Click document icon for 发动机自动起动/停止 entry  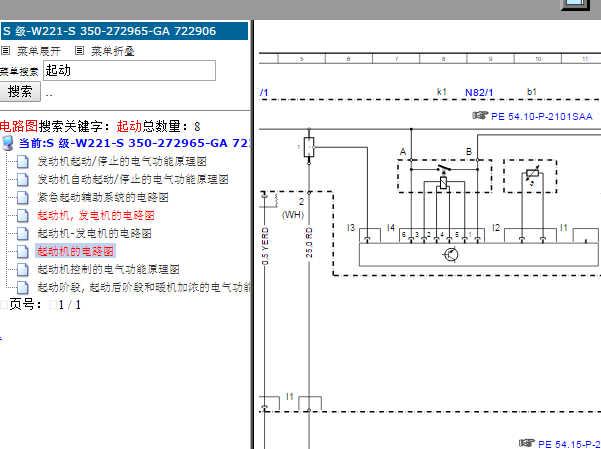tap(23, 180)
